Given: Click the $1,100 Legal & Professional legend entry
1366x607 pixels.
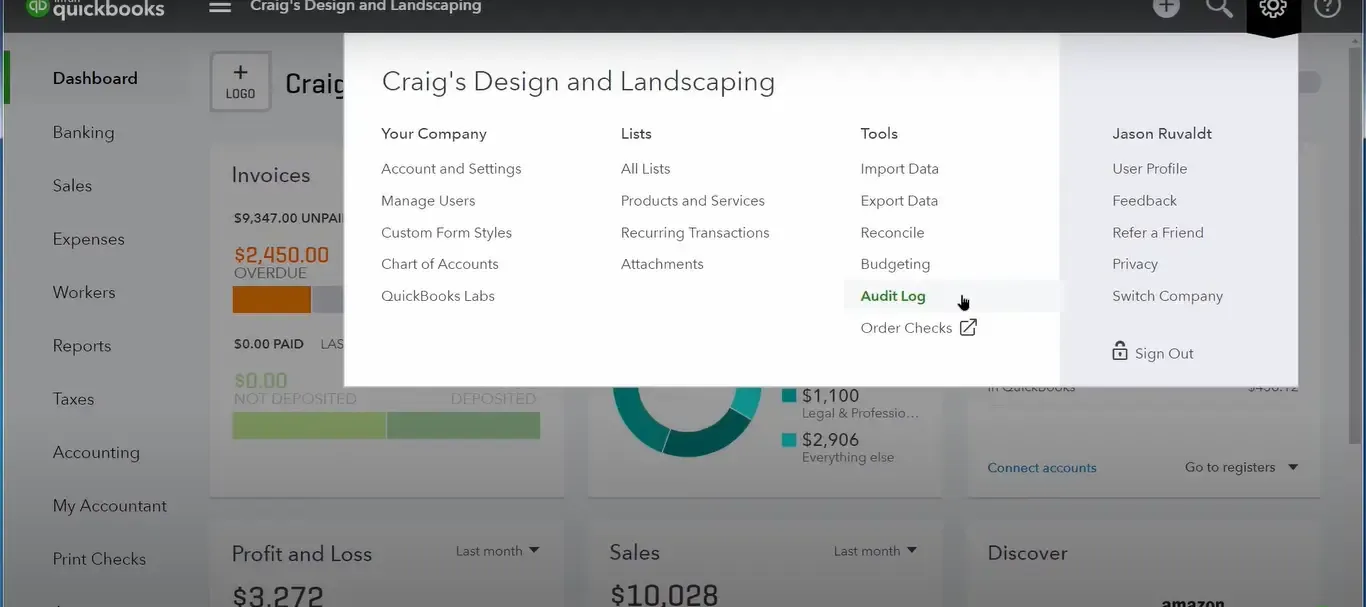Looking at the screenshot, I should pos(850,403).
